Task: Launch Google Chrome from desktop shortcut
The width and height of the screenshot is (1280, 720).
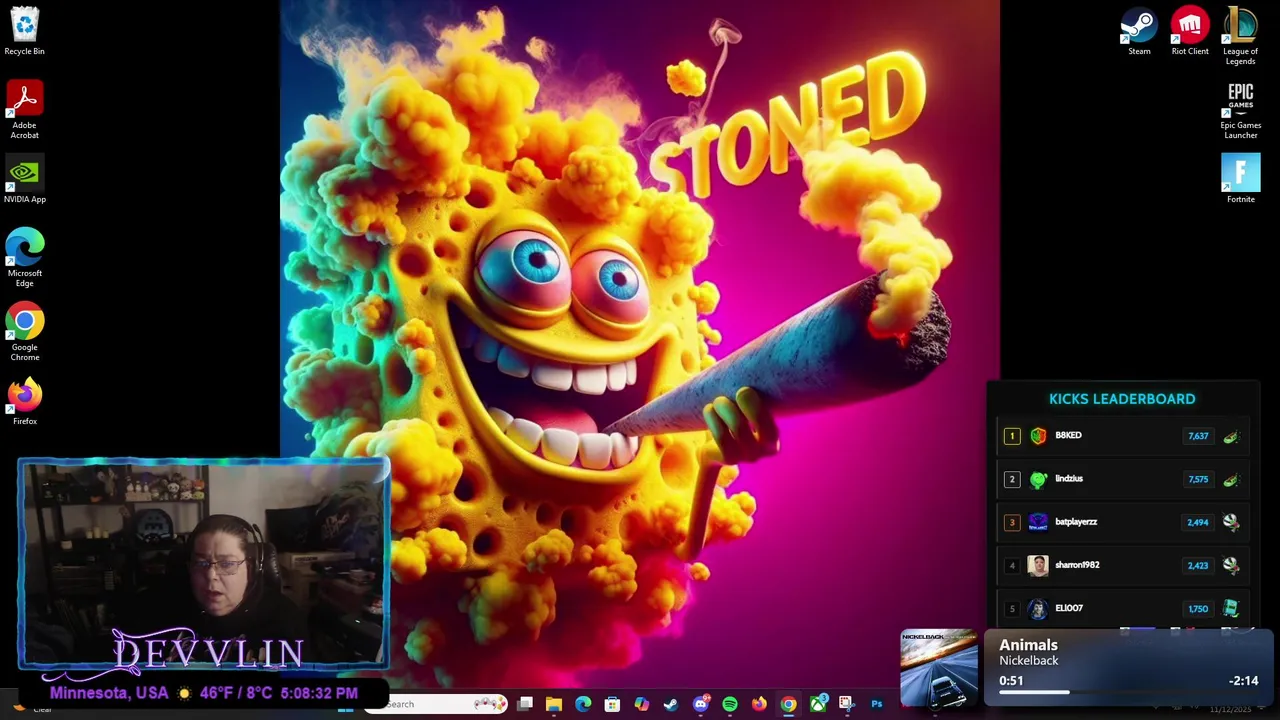Action: (24, 333)
